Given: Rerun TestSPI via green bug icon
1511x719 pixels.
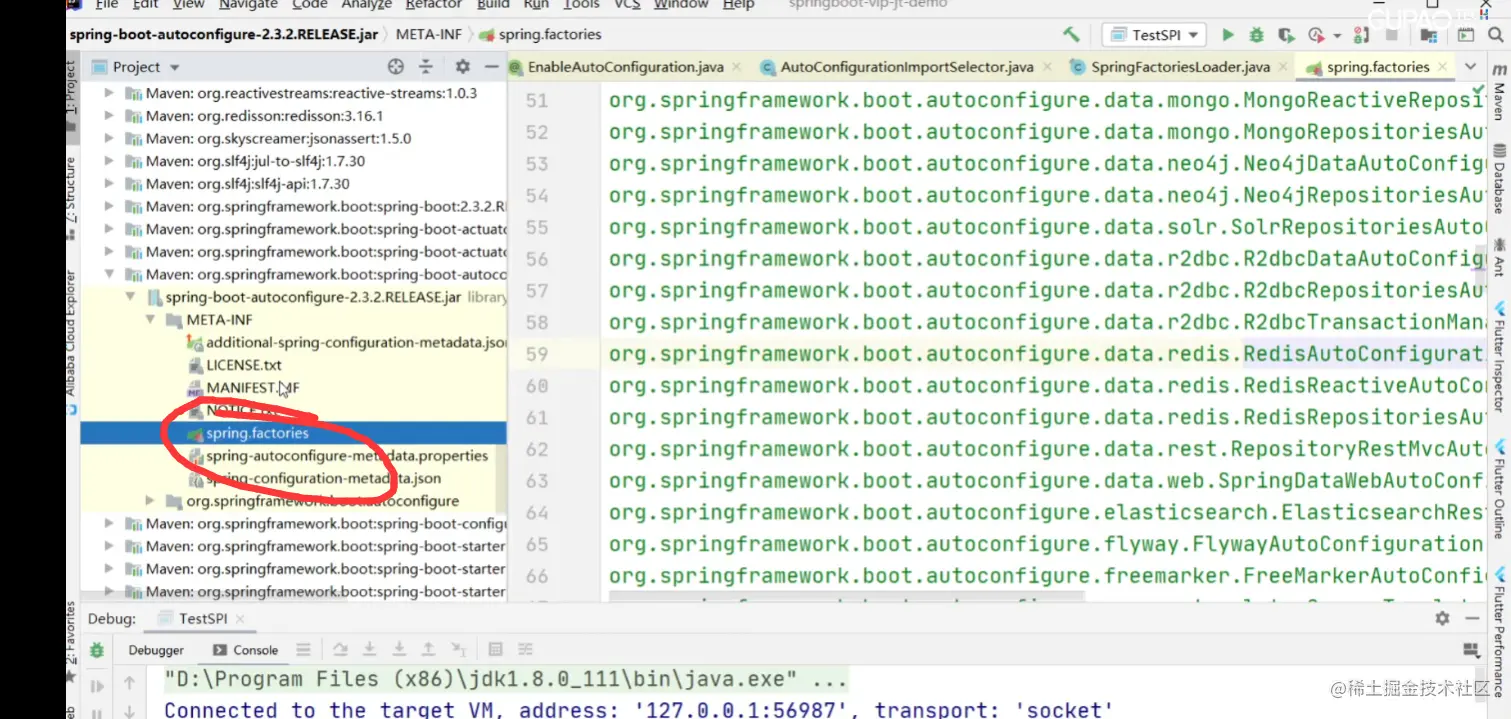Looking at the screenshot, I should pos(97,650).
